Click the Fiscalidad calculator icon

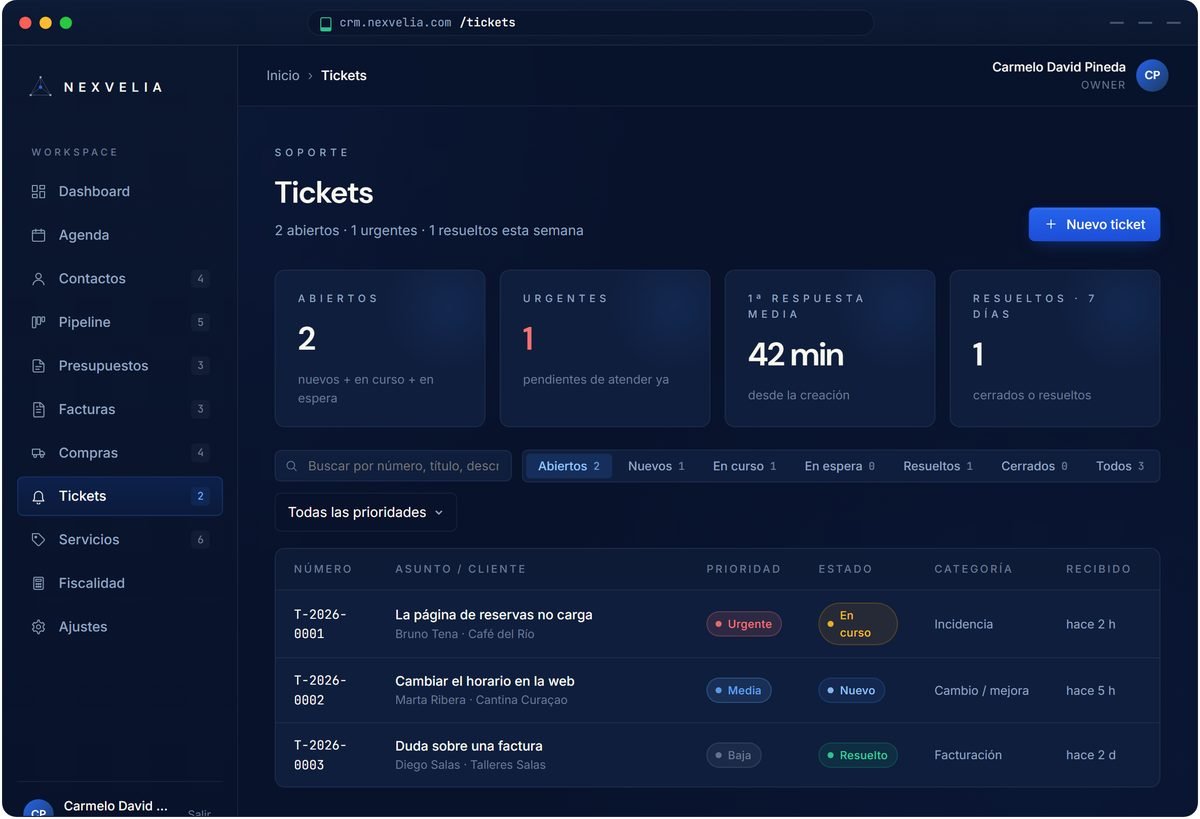point(38,583)
